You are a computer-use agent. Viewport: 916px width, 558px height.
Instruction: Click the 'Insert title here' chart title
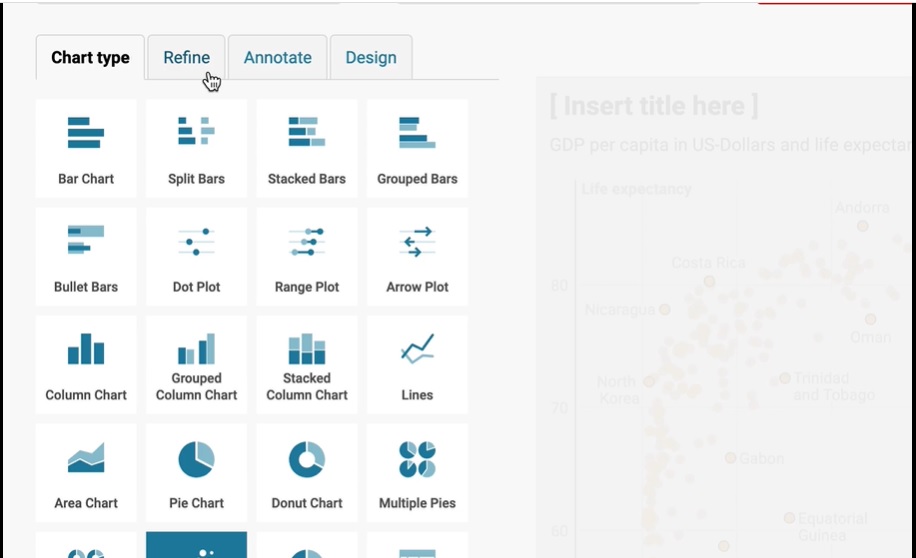tap(654, 106)
